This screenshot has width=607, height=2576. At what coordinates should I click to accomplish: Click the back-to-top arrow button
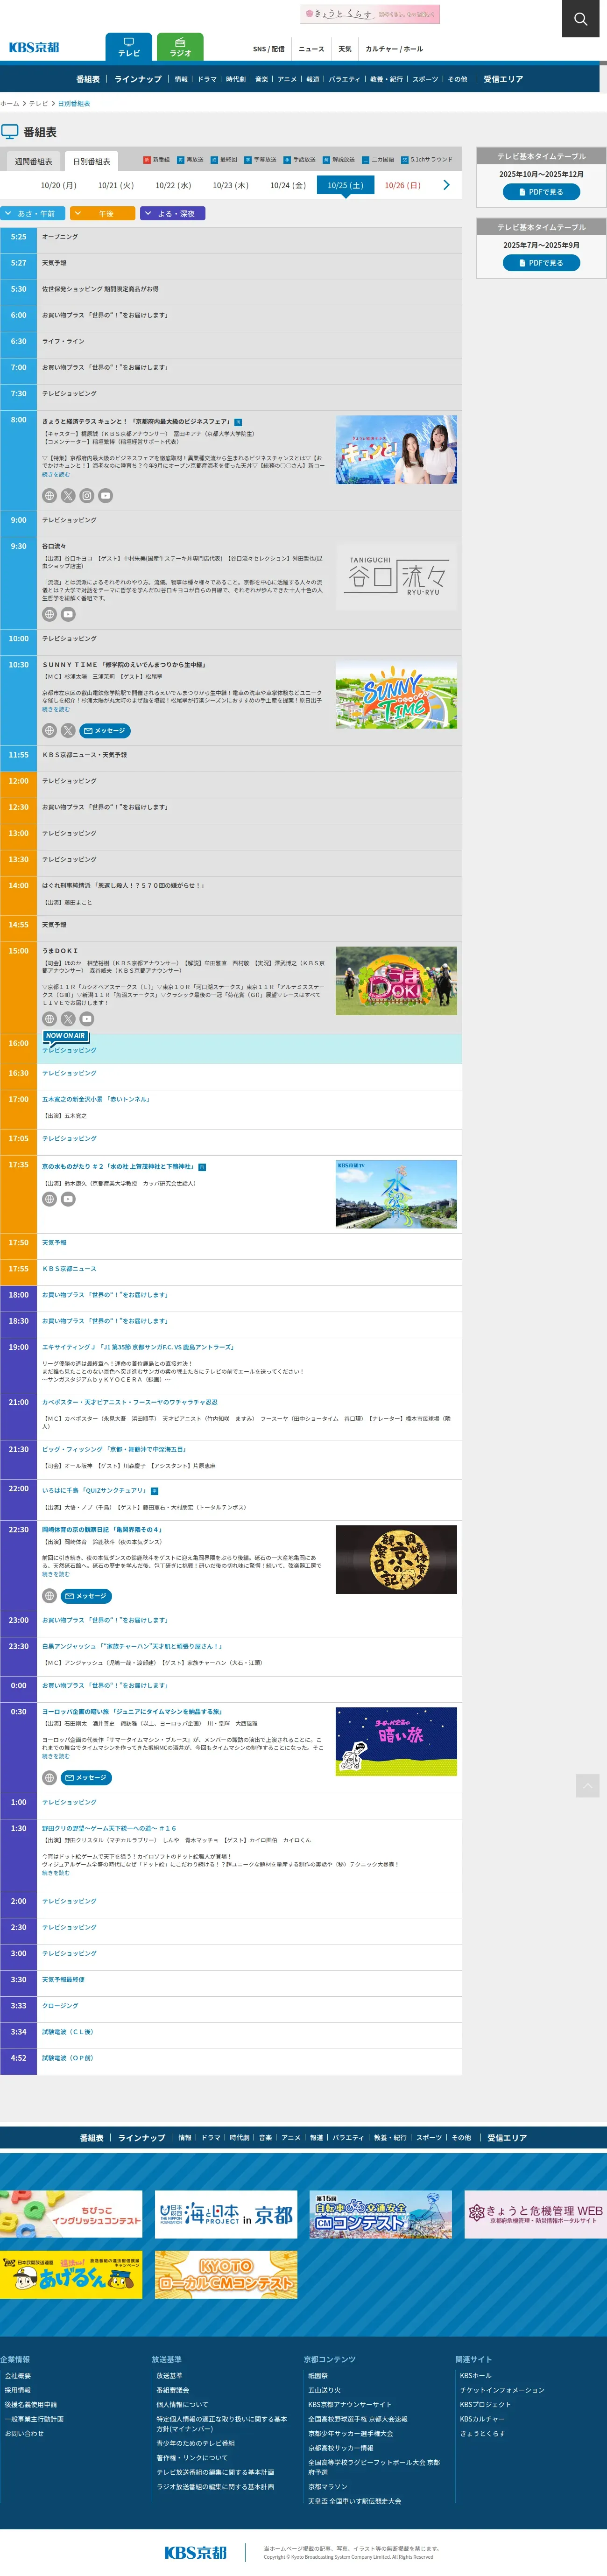pyautogui.click(x=588, y=1786)
